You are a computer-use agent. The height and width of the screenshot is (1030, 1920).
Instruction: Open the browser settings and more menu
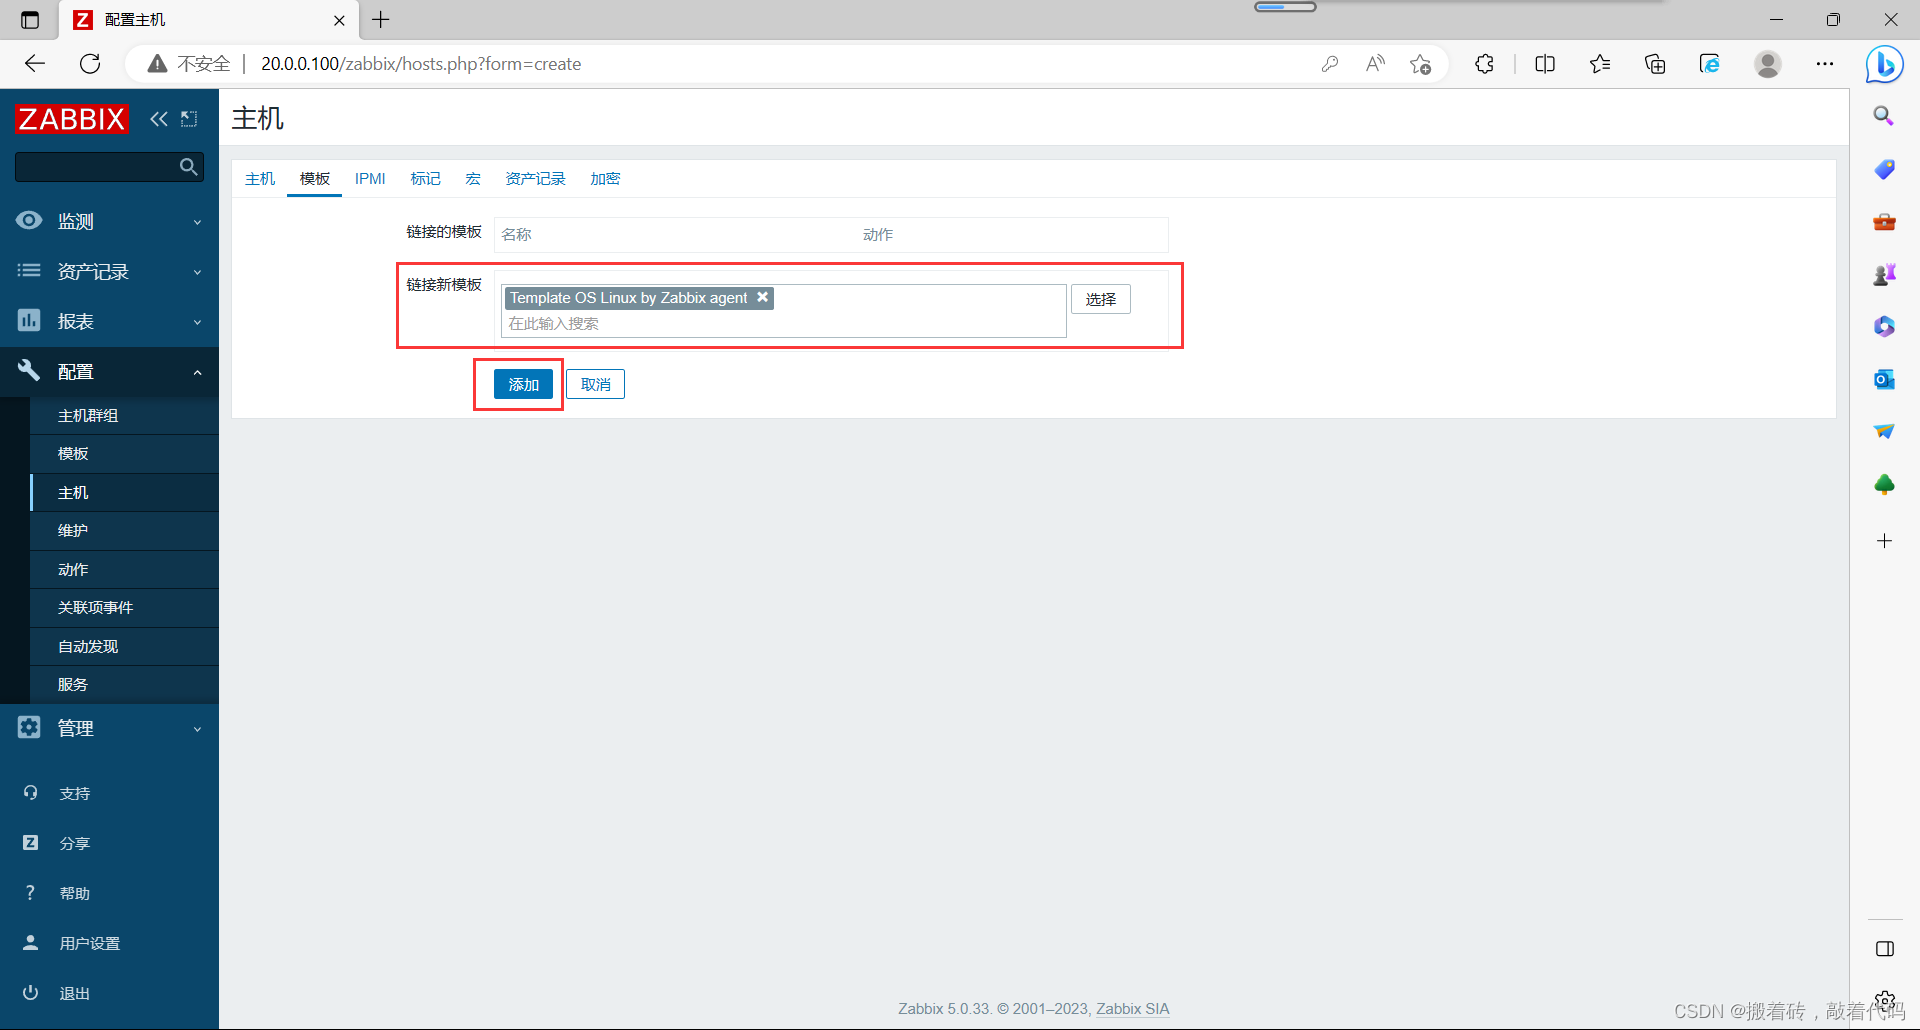click(x=1825, y=64)
